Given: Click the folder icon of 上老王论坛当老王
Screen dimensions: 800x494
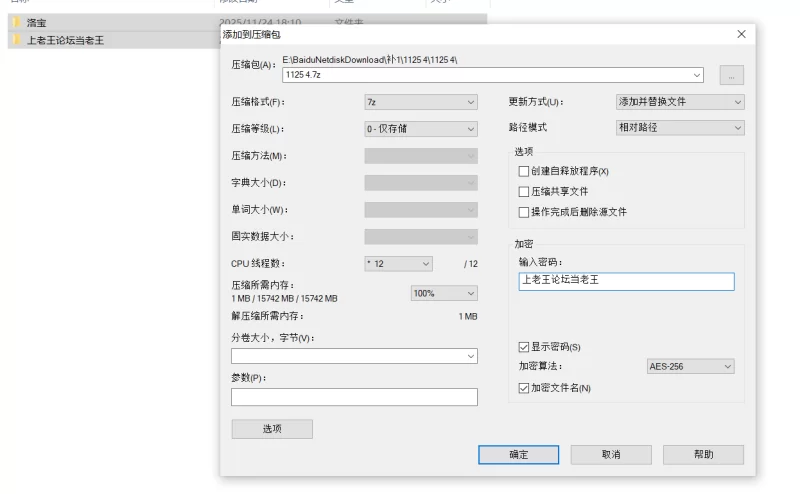Looking at the screenshot, I should [17, 40].
